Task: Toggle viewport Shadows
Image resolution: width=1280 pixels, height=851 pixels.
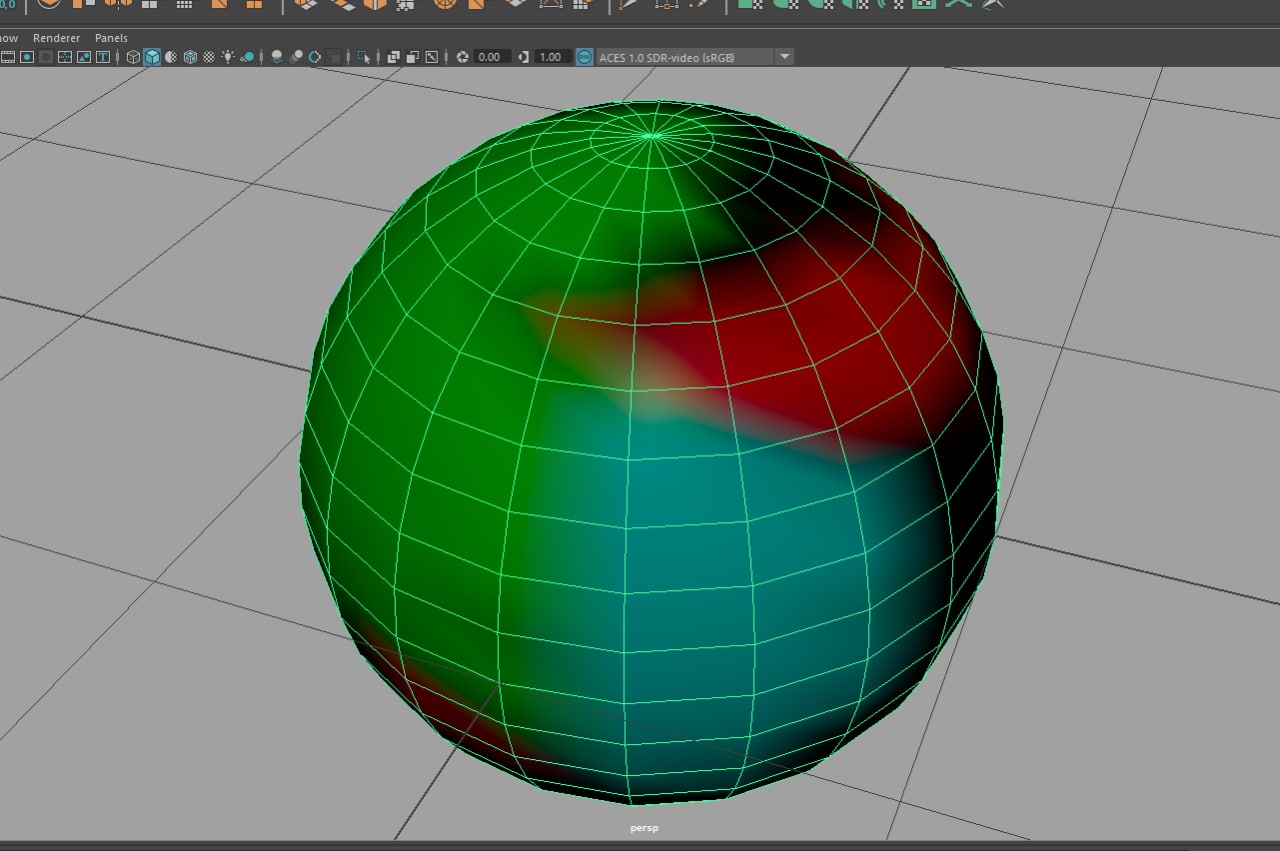Action: 247,57
